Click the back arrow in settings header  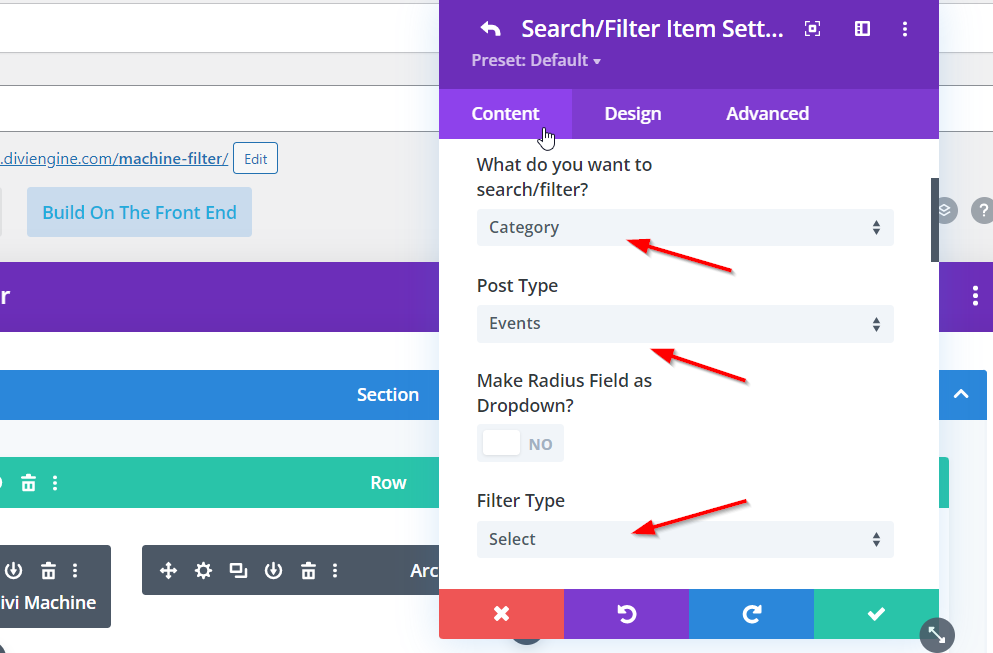pyautogui.click(x=490, y=29)
